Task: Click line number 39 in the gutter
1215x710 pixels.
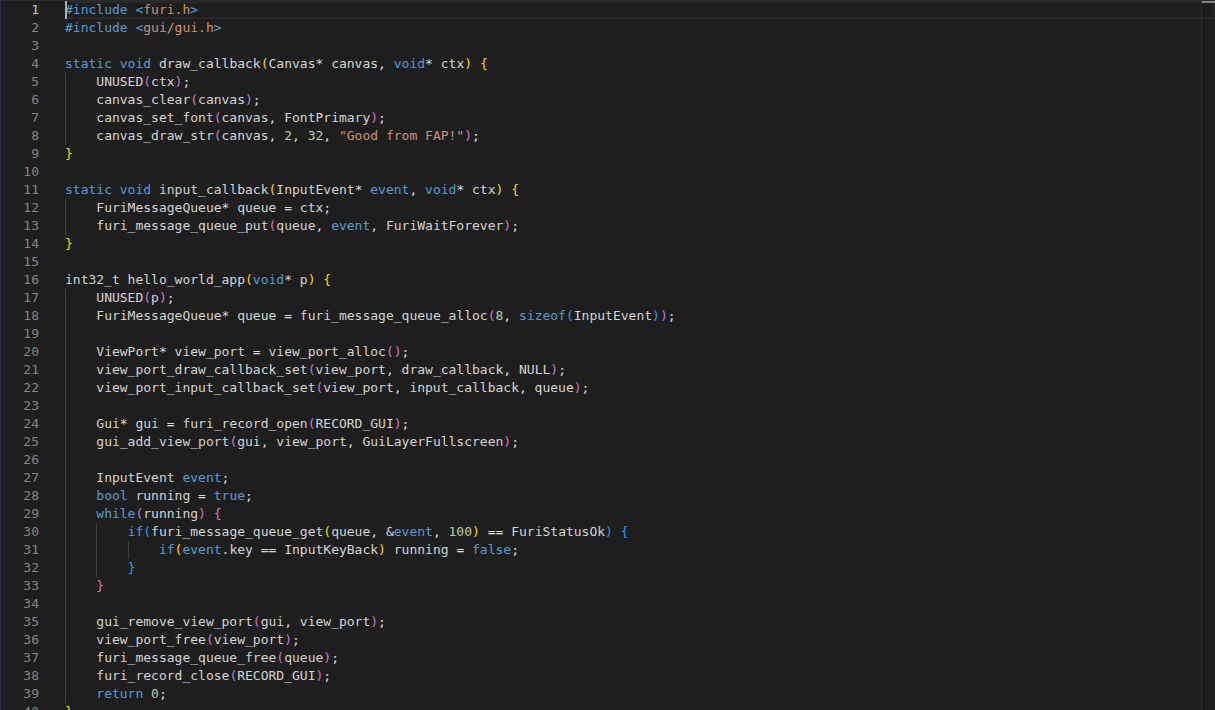Action: 30,694
